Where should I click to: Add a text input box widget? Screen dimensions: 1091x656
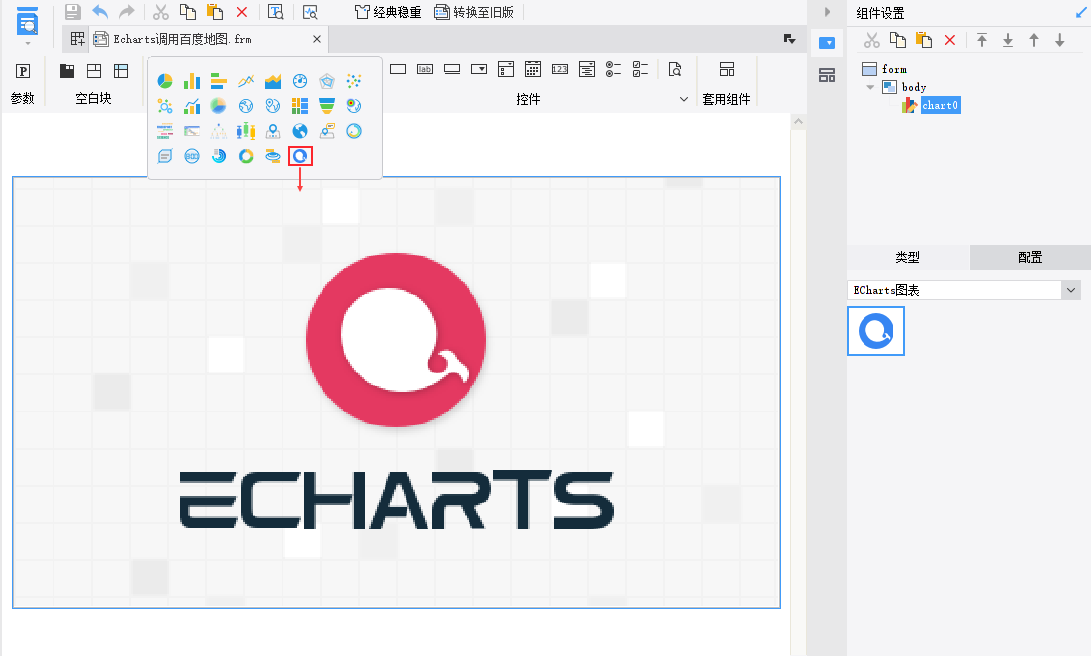(x=398, y=69)
